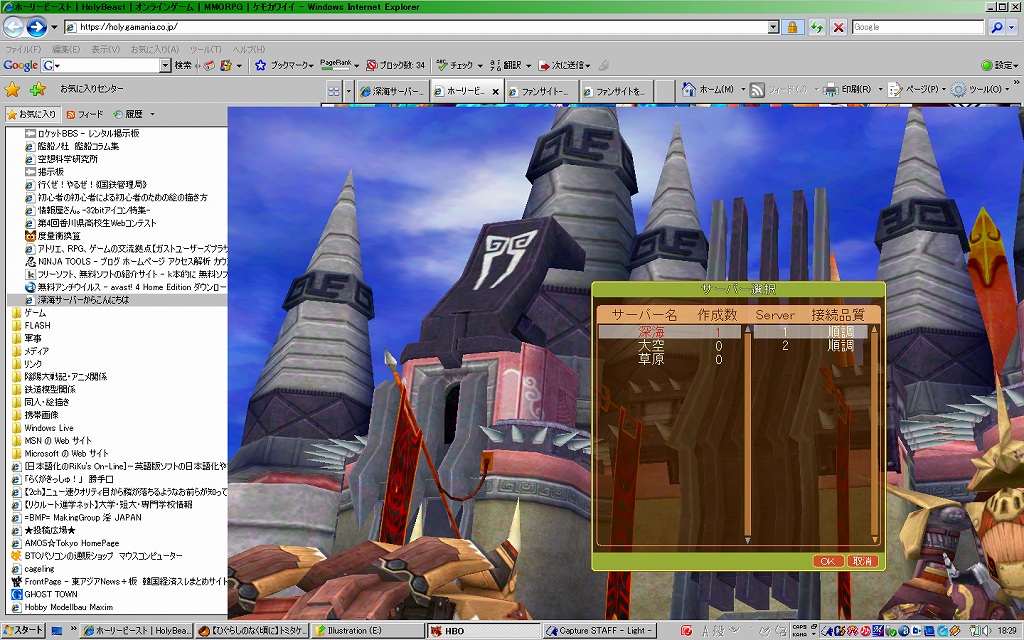This screenshot has height=640, width=1024.
Task: Click the OK button in server selection dialog
Action: [x=827, y=561]
